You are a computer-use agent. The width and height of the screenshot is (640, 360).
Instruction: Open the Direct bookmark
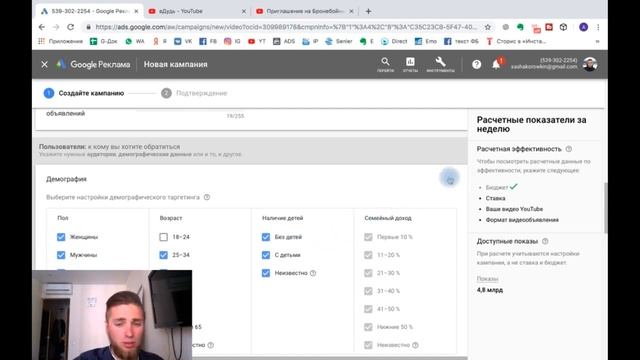[x=394, y=41]
